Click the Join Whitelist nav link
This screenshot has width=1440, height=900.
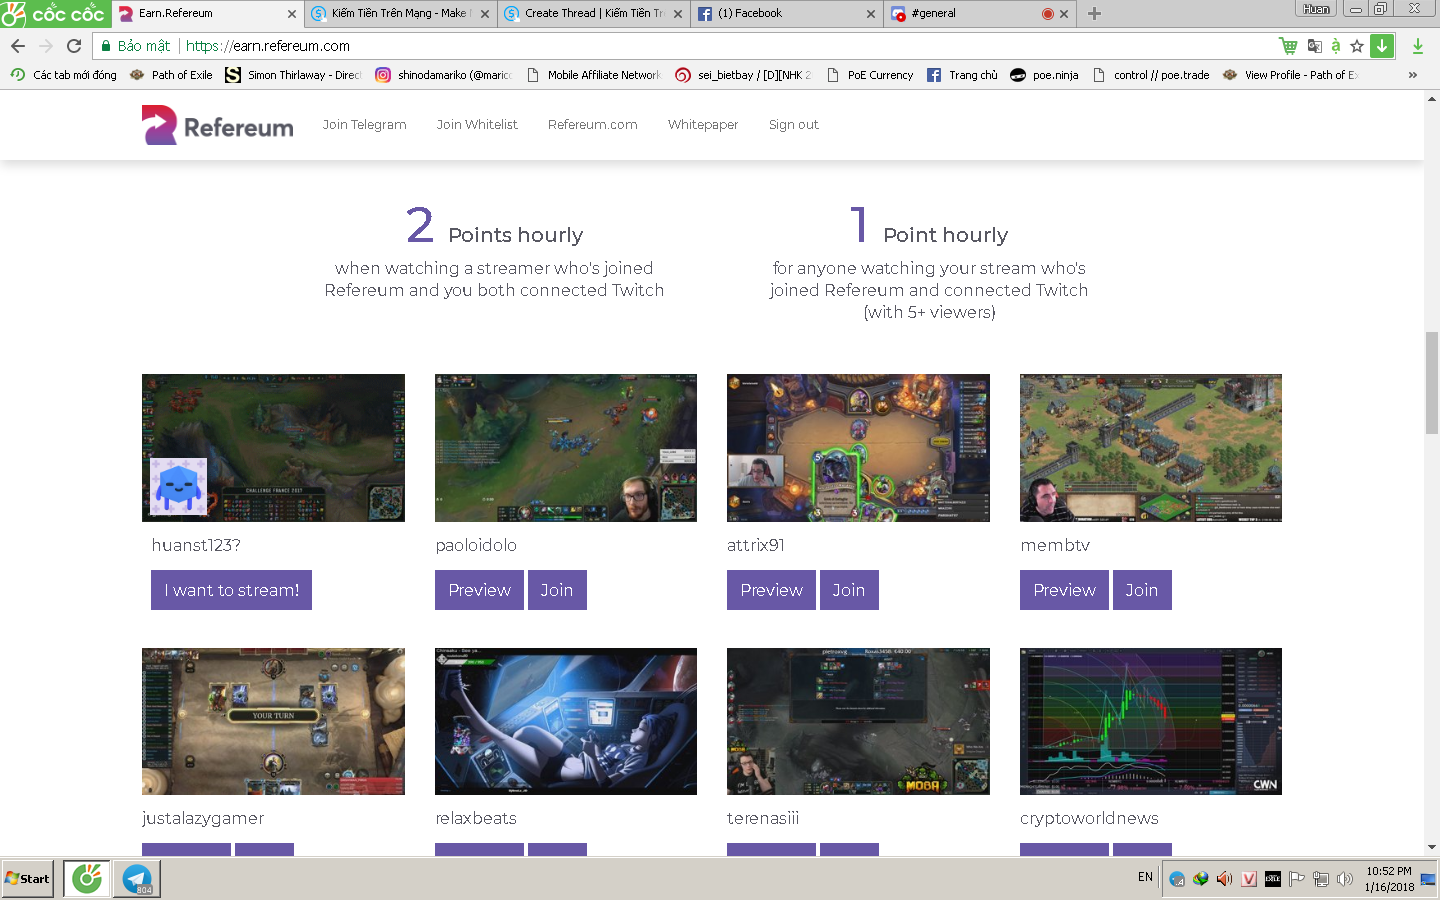(477, 125)
